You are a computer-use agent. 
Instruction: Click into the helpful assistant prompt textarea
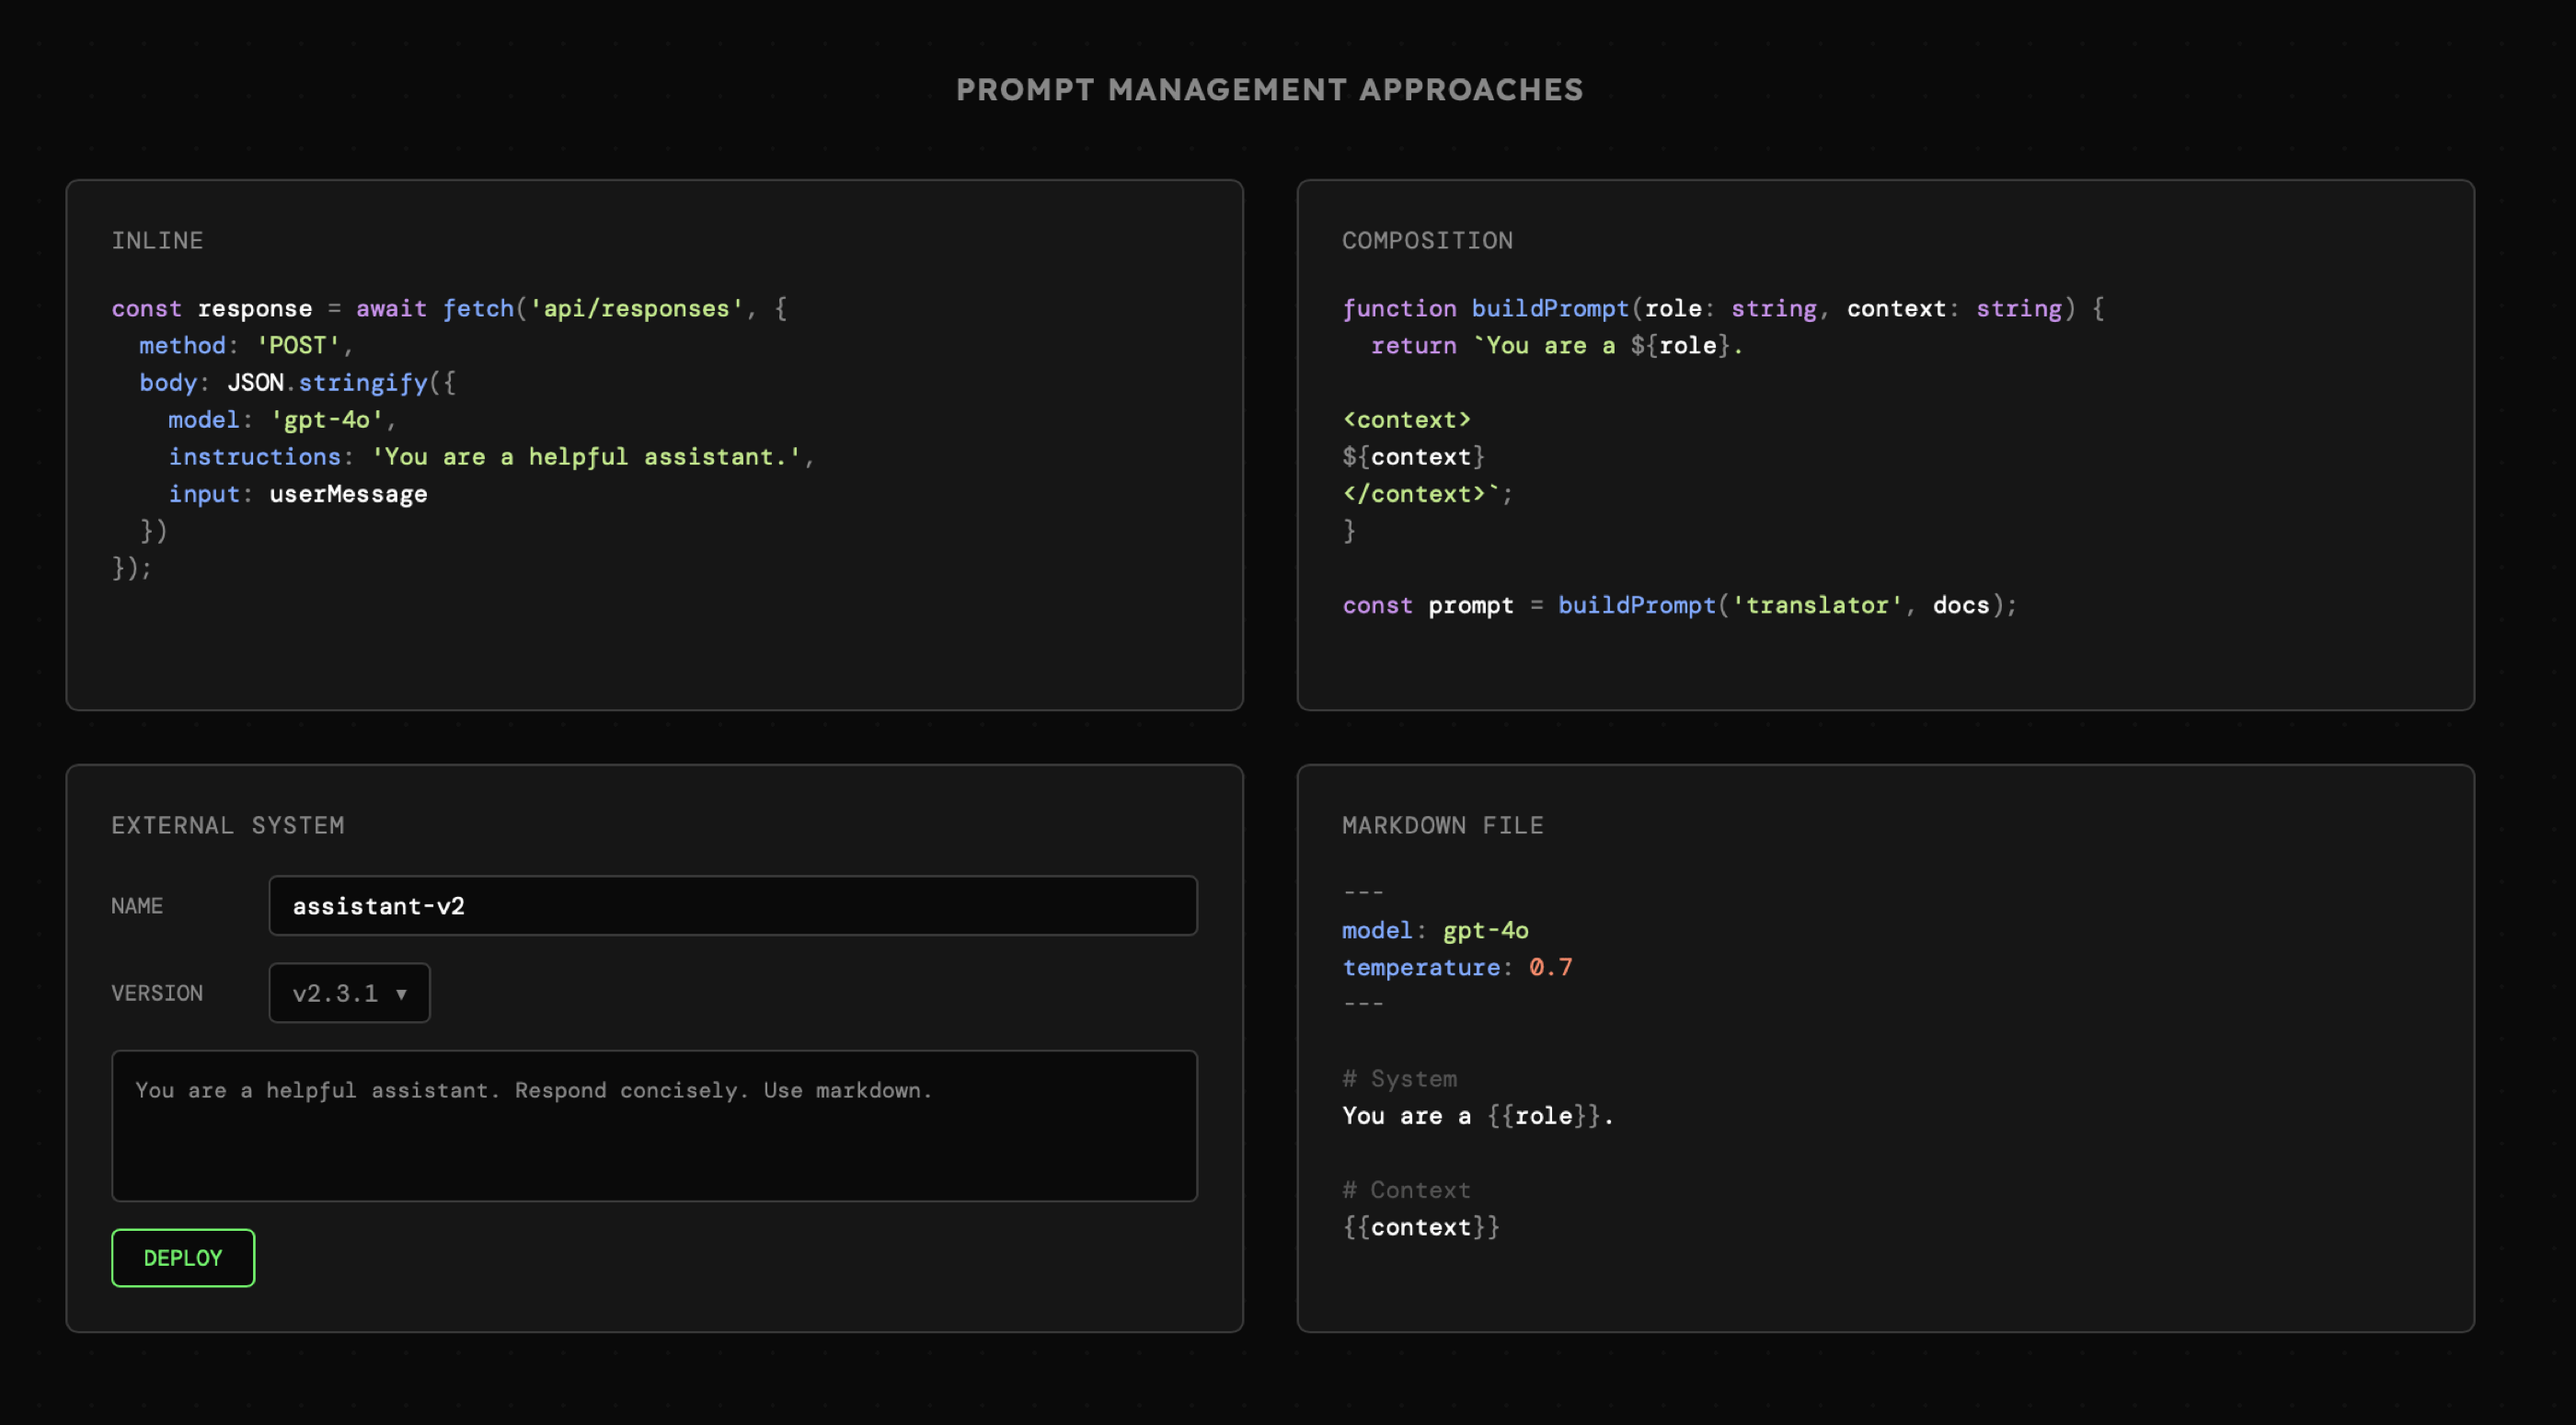click(x=654, y=1126)
